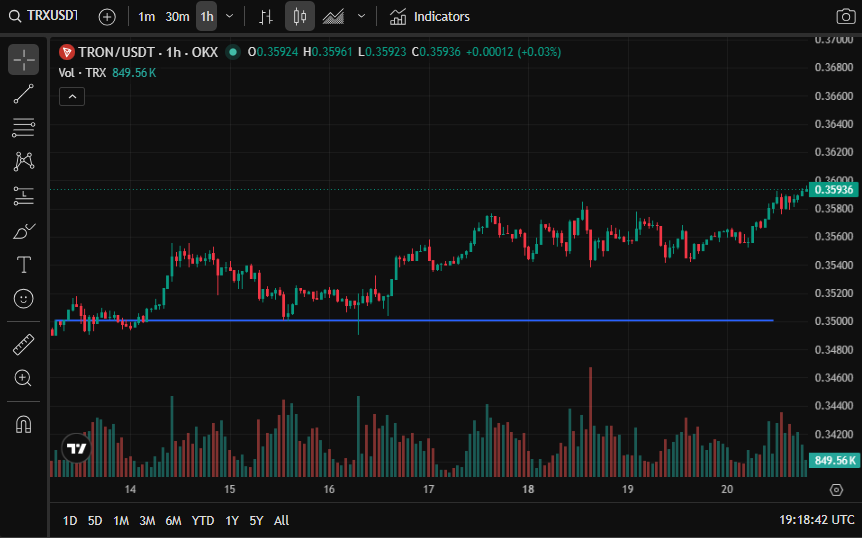Select the 1m timeframe
Viewport: 862px width, 538px height.
pos(146,16)
